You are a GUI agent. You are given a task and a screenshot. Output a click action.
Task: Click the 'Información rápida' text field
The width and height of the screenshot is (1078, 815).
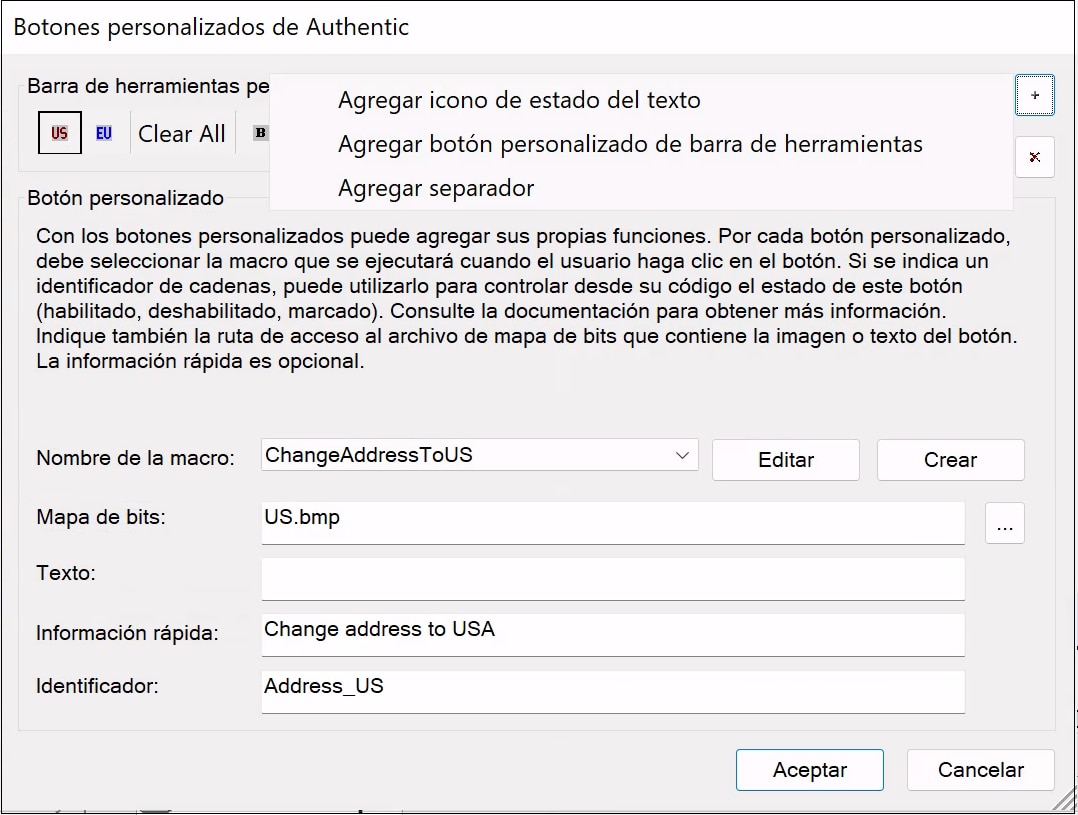tap(612, 633)
